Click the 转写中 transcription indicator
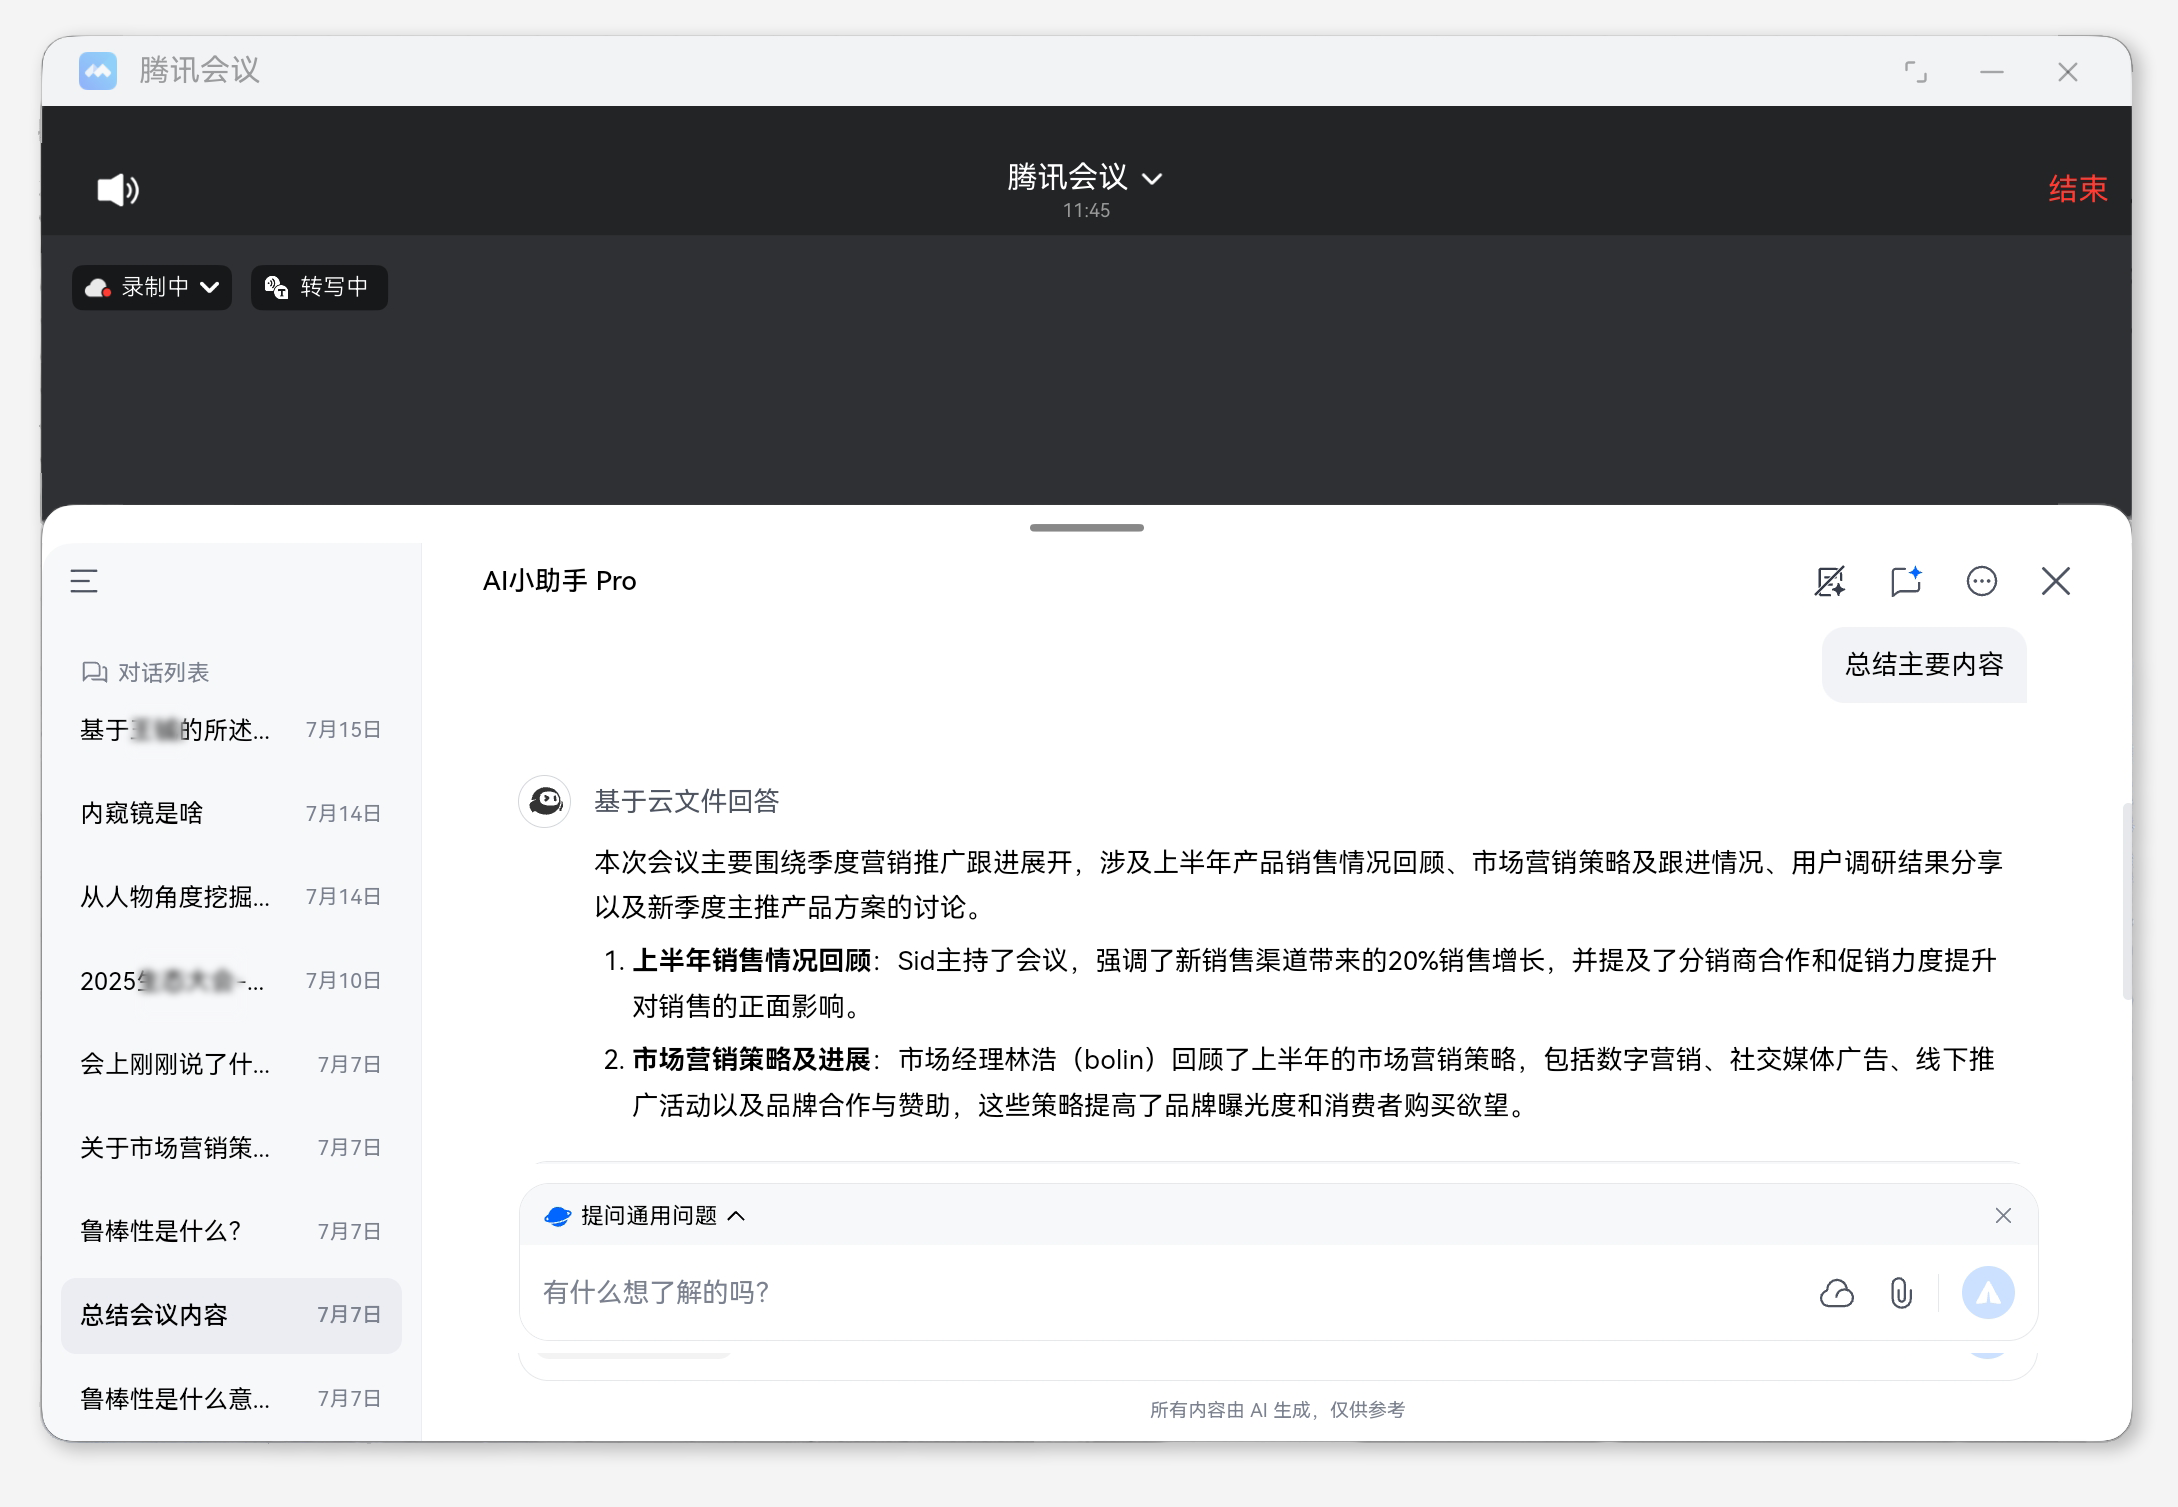 pos(319,287)
